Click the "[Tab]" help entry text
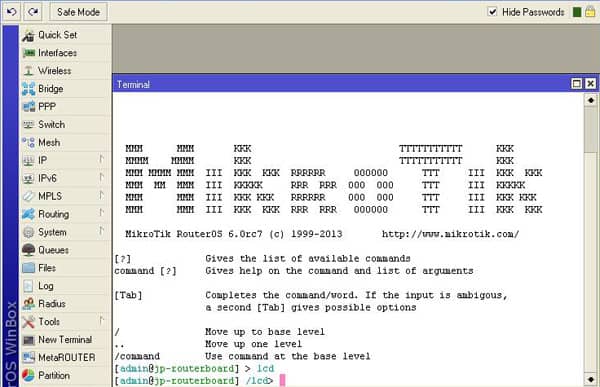Viewport: 600px width, 387px height. [128, 295]
